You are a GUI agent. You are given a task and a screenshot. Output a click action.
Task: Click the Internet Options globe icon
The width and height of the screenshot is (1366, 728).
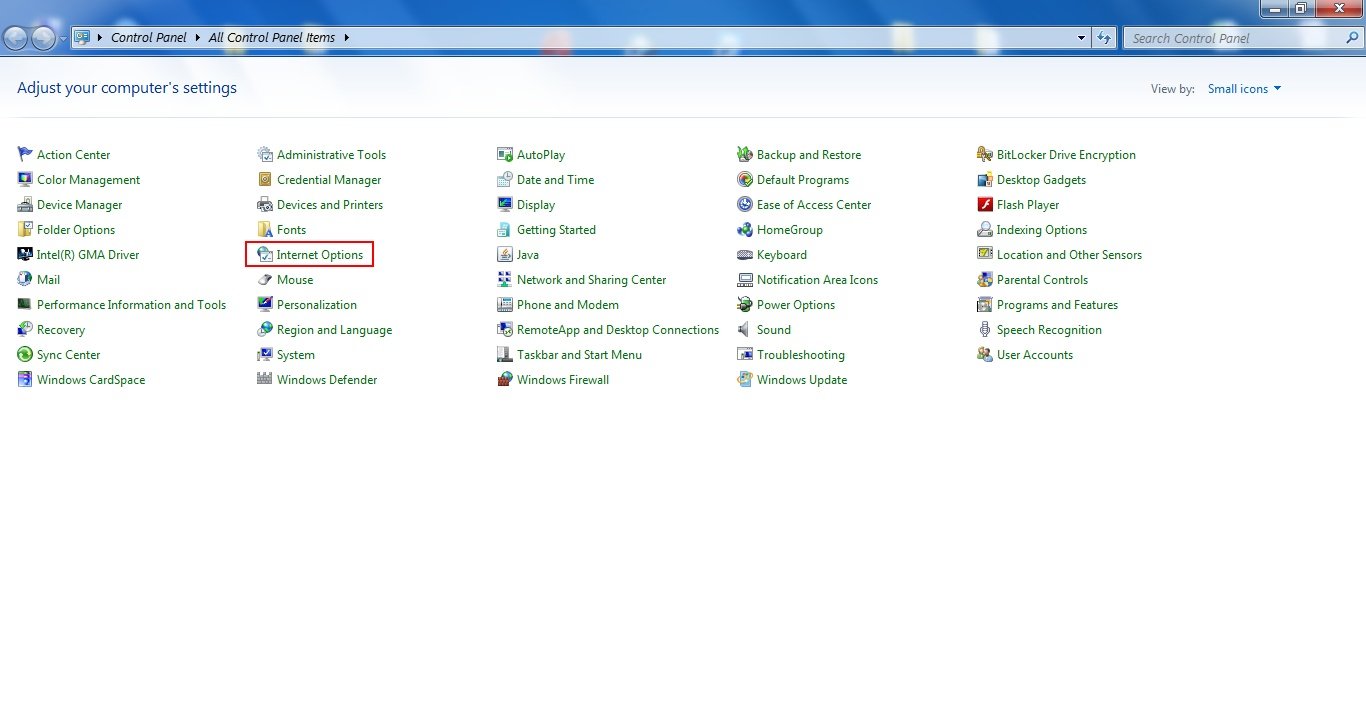click(265, 254)
